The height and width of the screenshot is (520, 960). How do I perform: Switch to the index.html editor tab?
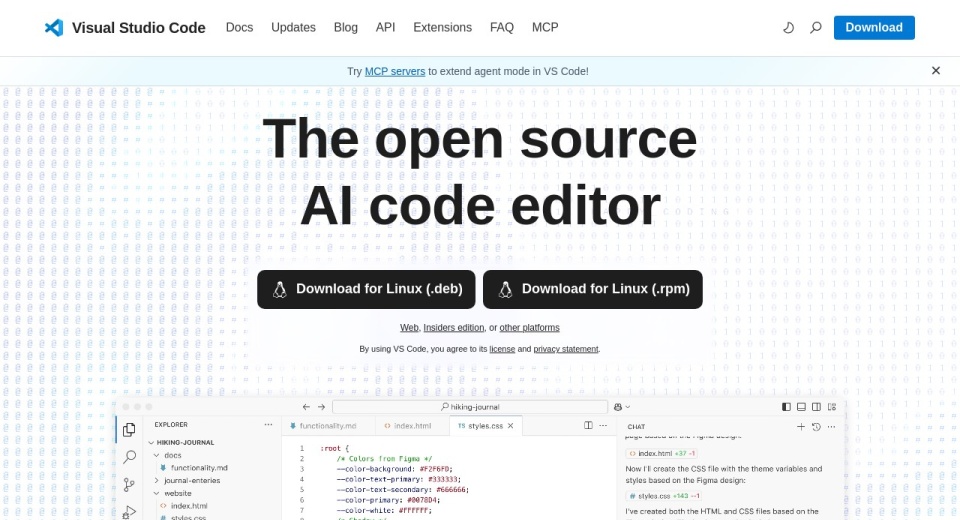point(411,426)
